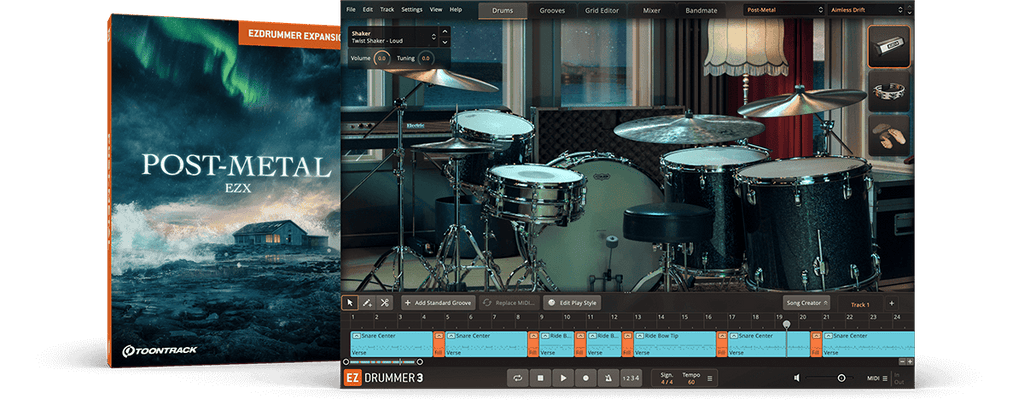
Task: Switch to the Drums tab
Action: 503,10
